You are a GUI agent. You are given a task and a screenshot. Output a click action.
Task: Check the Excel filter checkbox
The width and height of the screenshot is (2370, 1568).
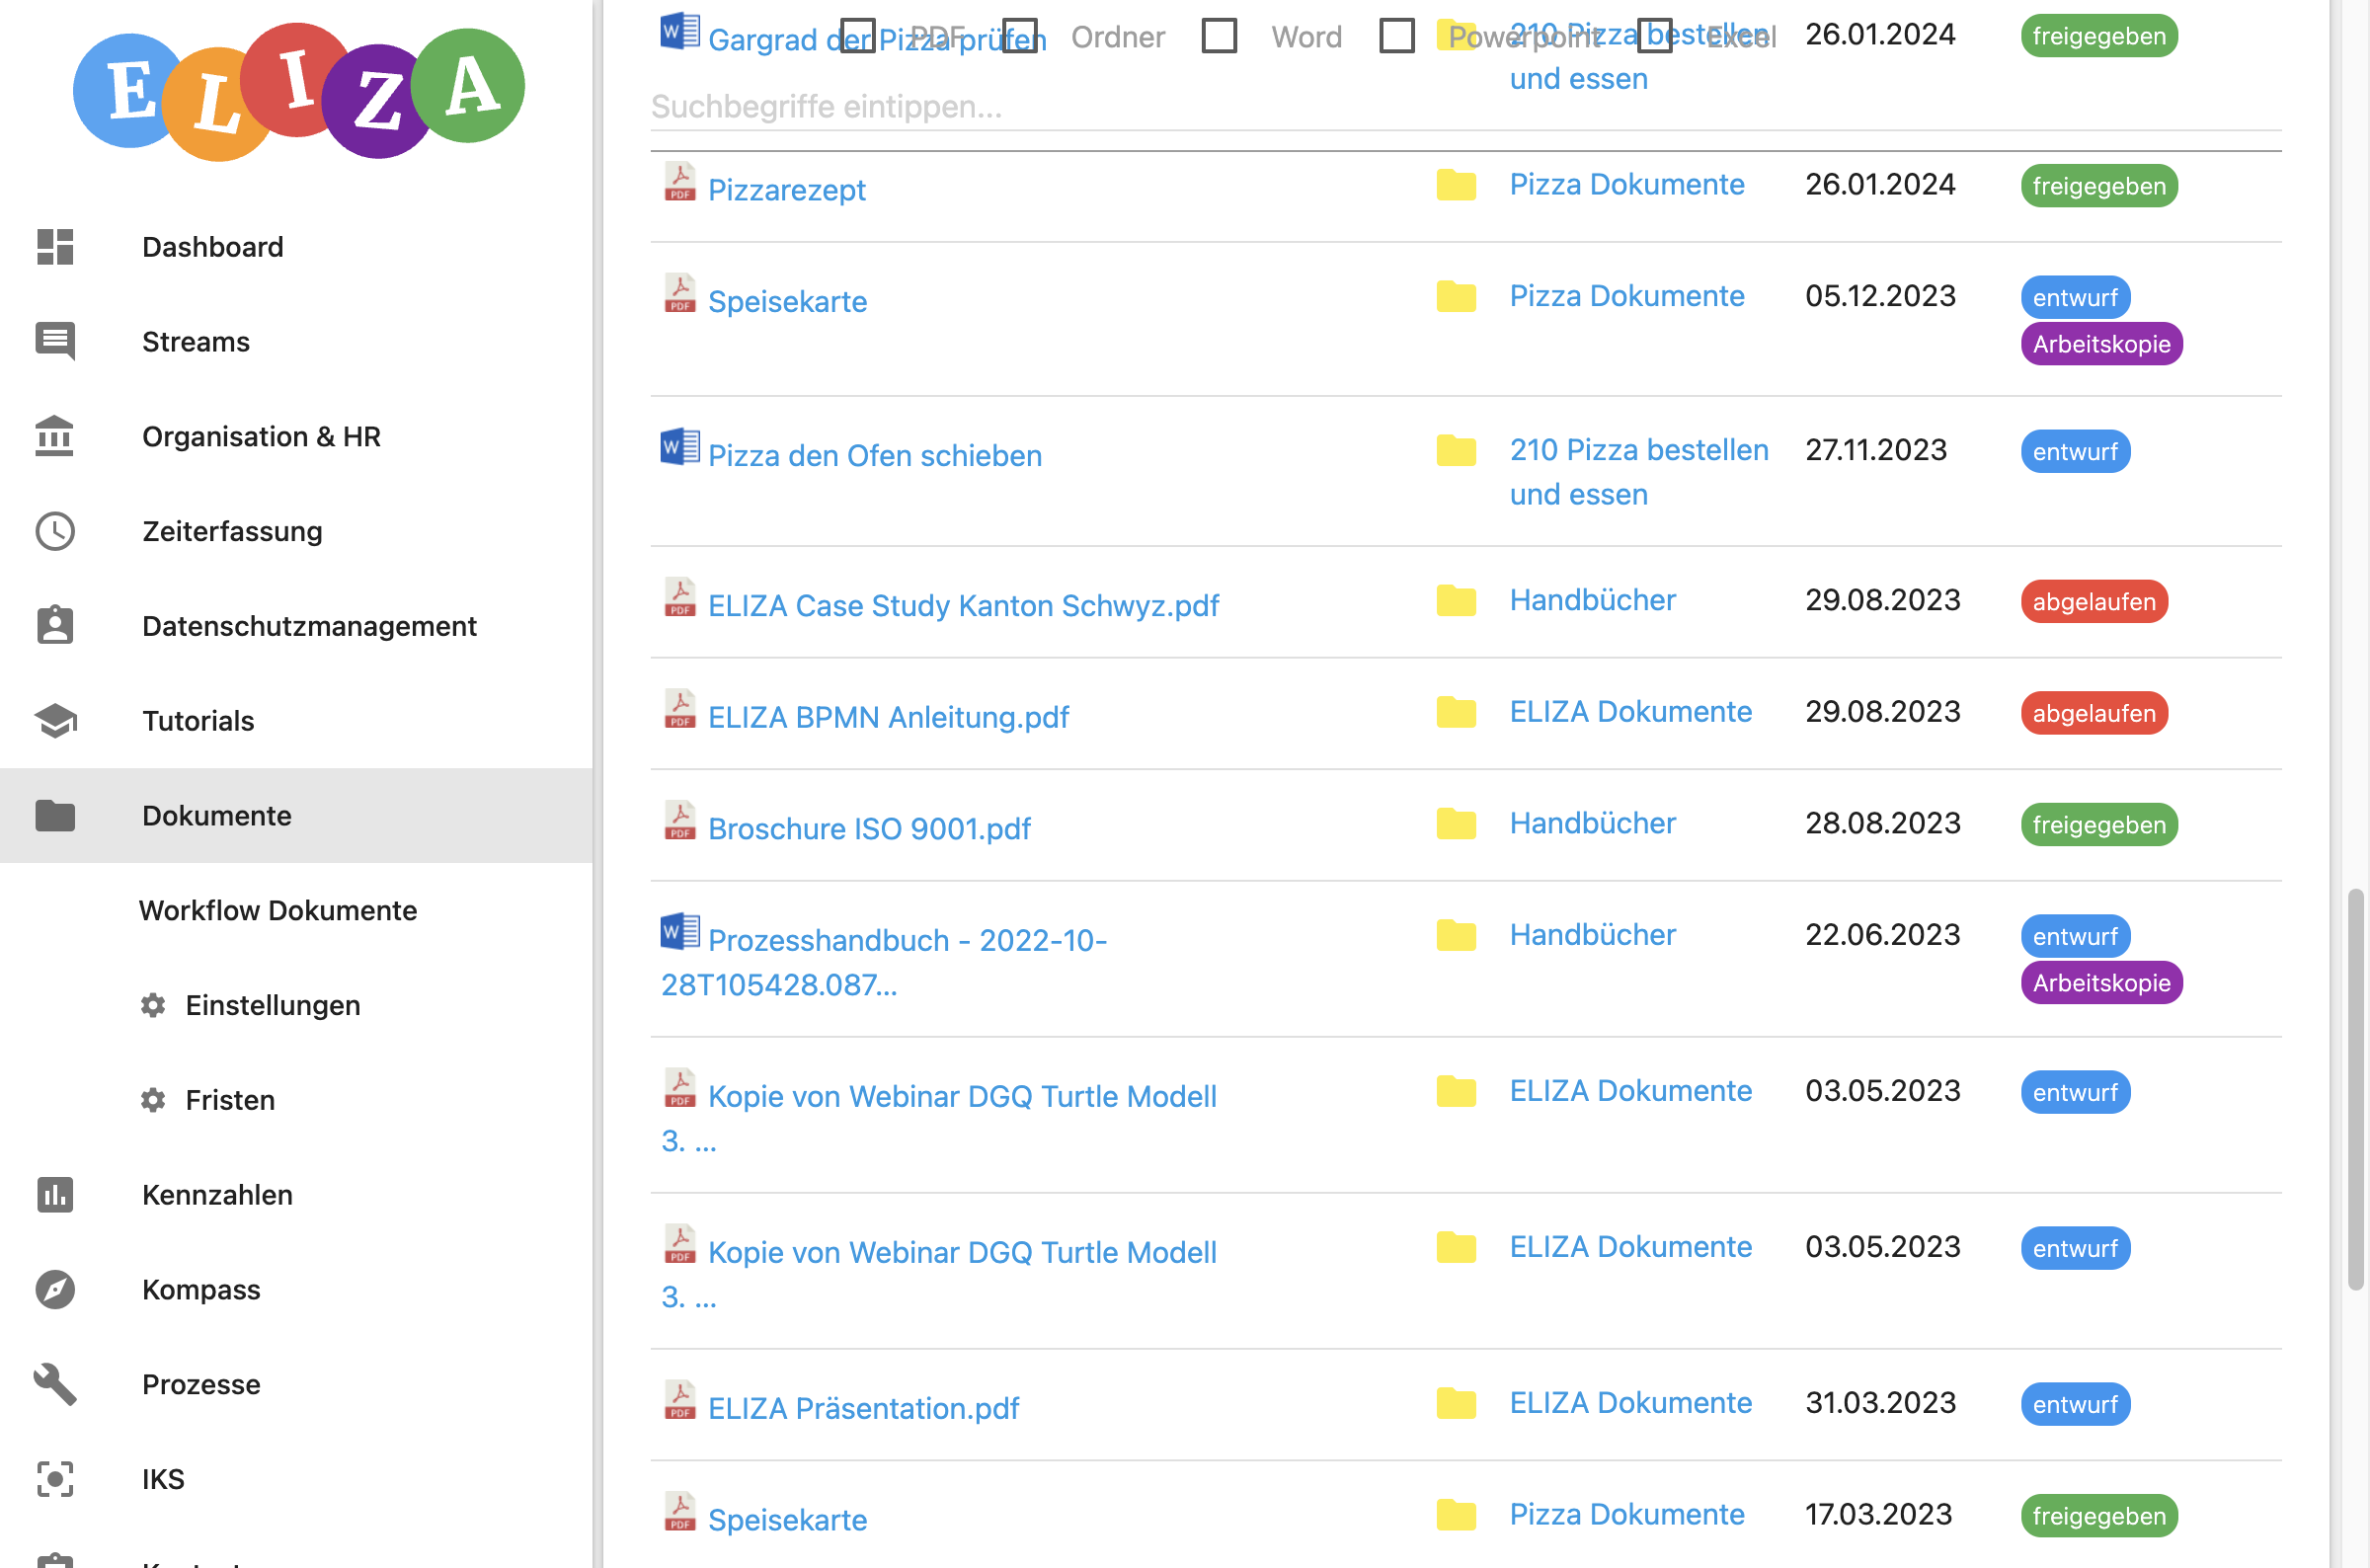(1655, 36)
